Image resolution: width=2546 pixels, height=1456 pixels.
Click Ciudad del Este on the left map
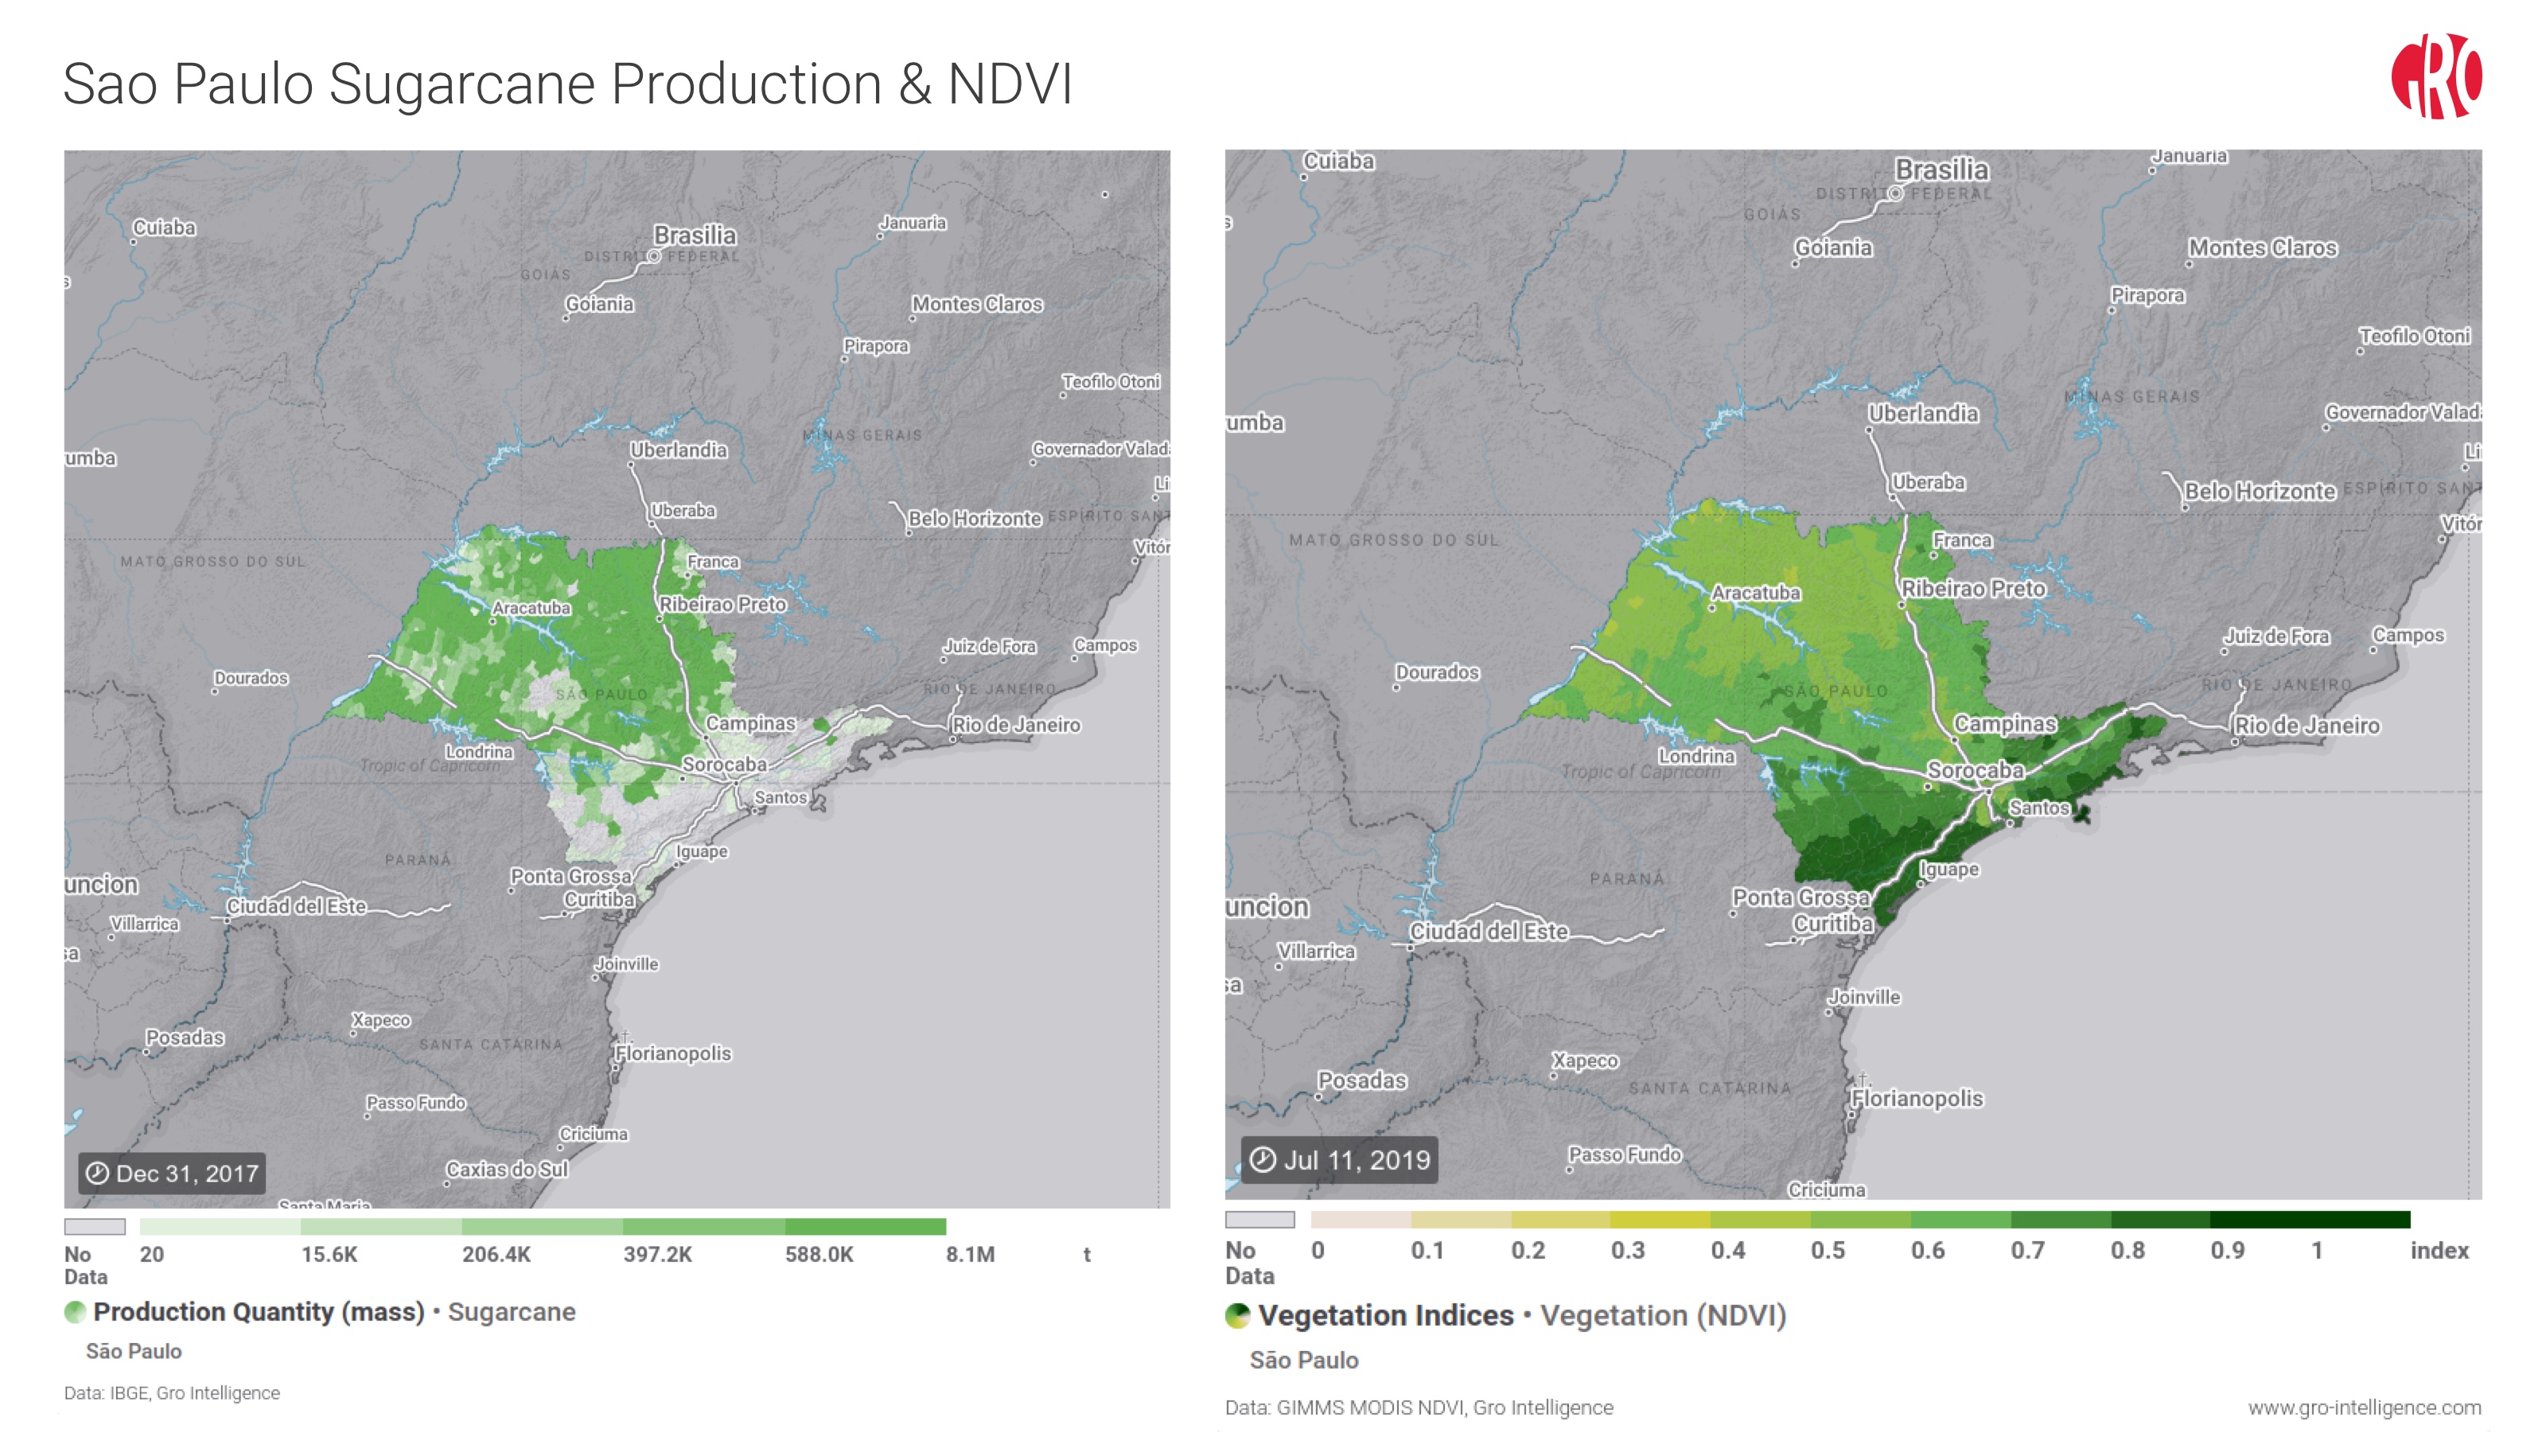point(296,906)
